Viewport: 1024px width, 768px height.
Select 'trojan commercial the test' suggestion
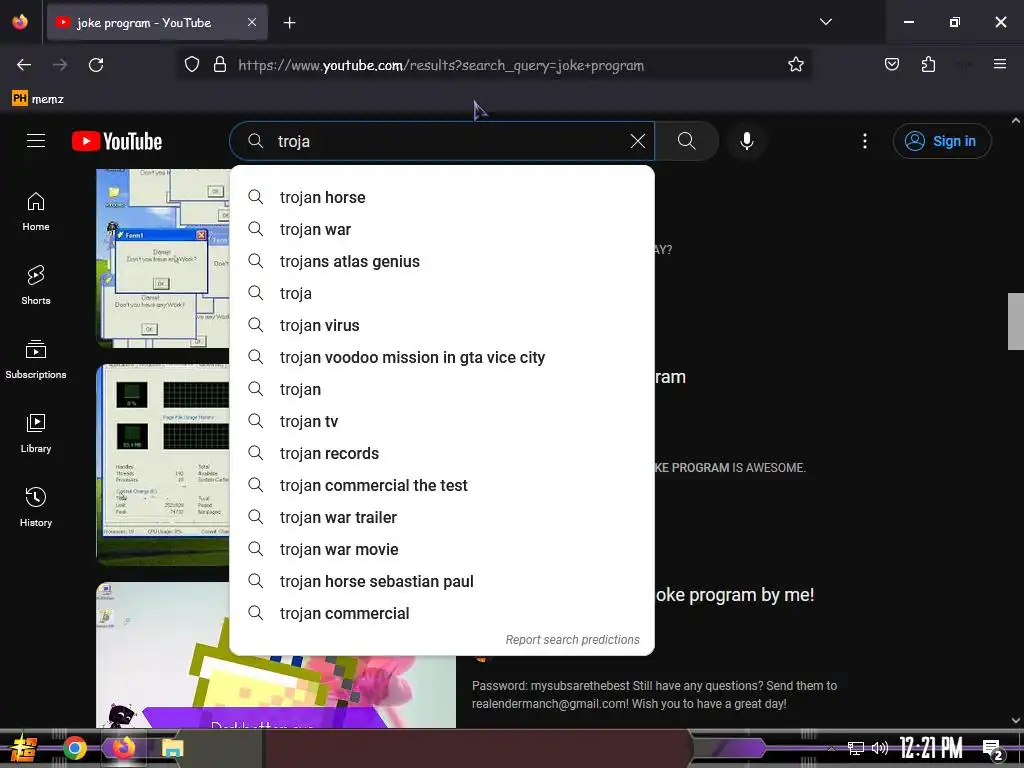442,485
